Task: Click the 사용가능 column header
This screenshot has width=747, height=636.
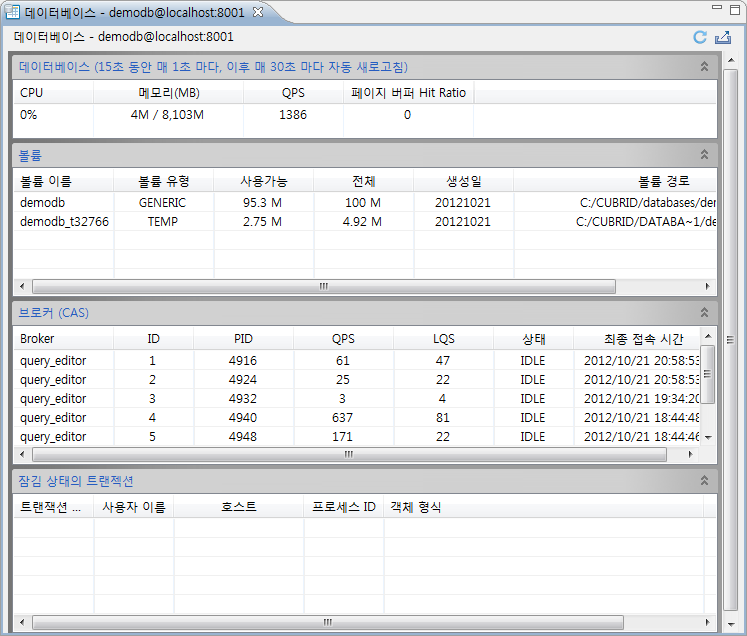Action: click(x=263, y=181)
